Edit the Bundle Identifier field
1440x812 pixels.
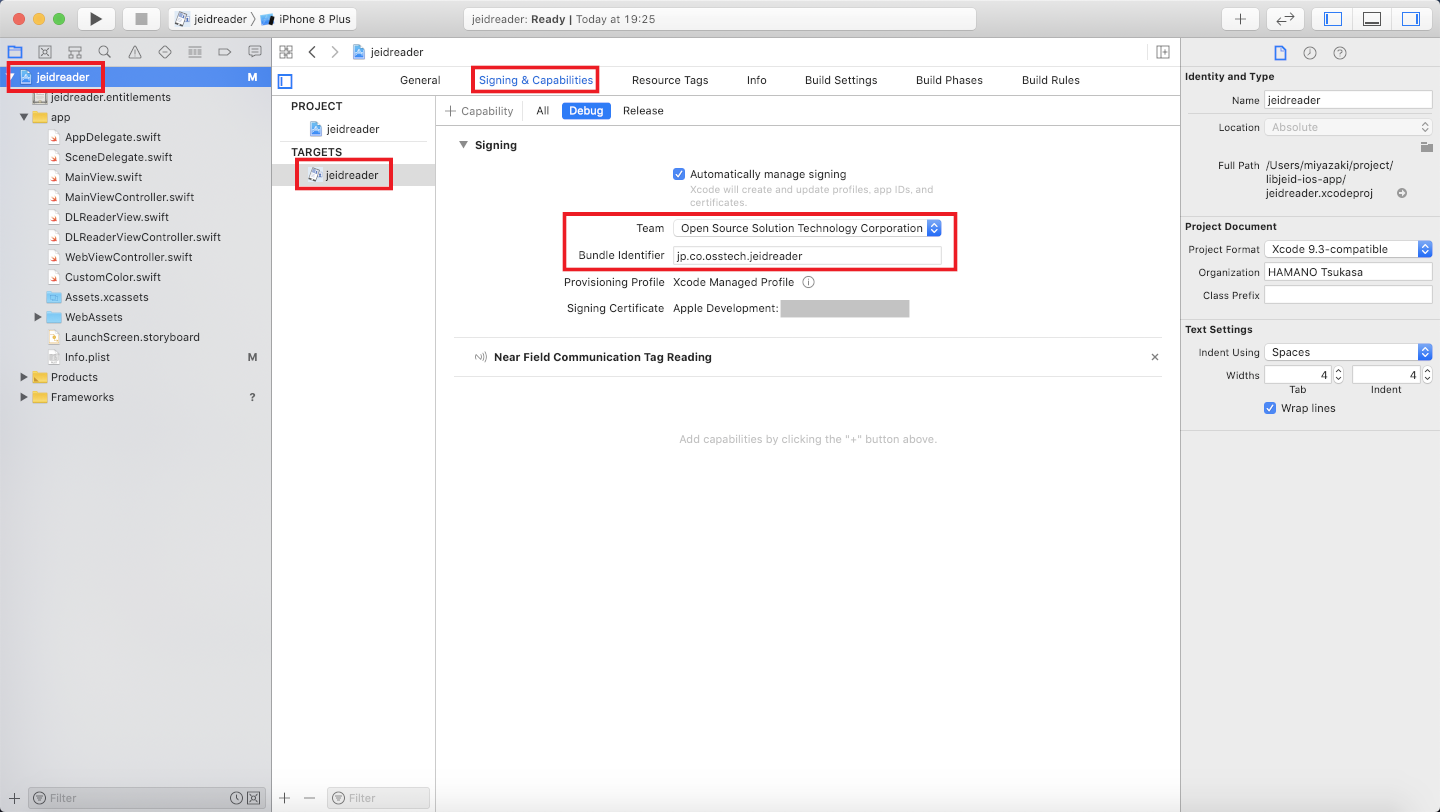point(807,256)
